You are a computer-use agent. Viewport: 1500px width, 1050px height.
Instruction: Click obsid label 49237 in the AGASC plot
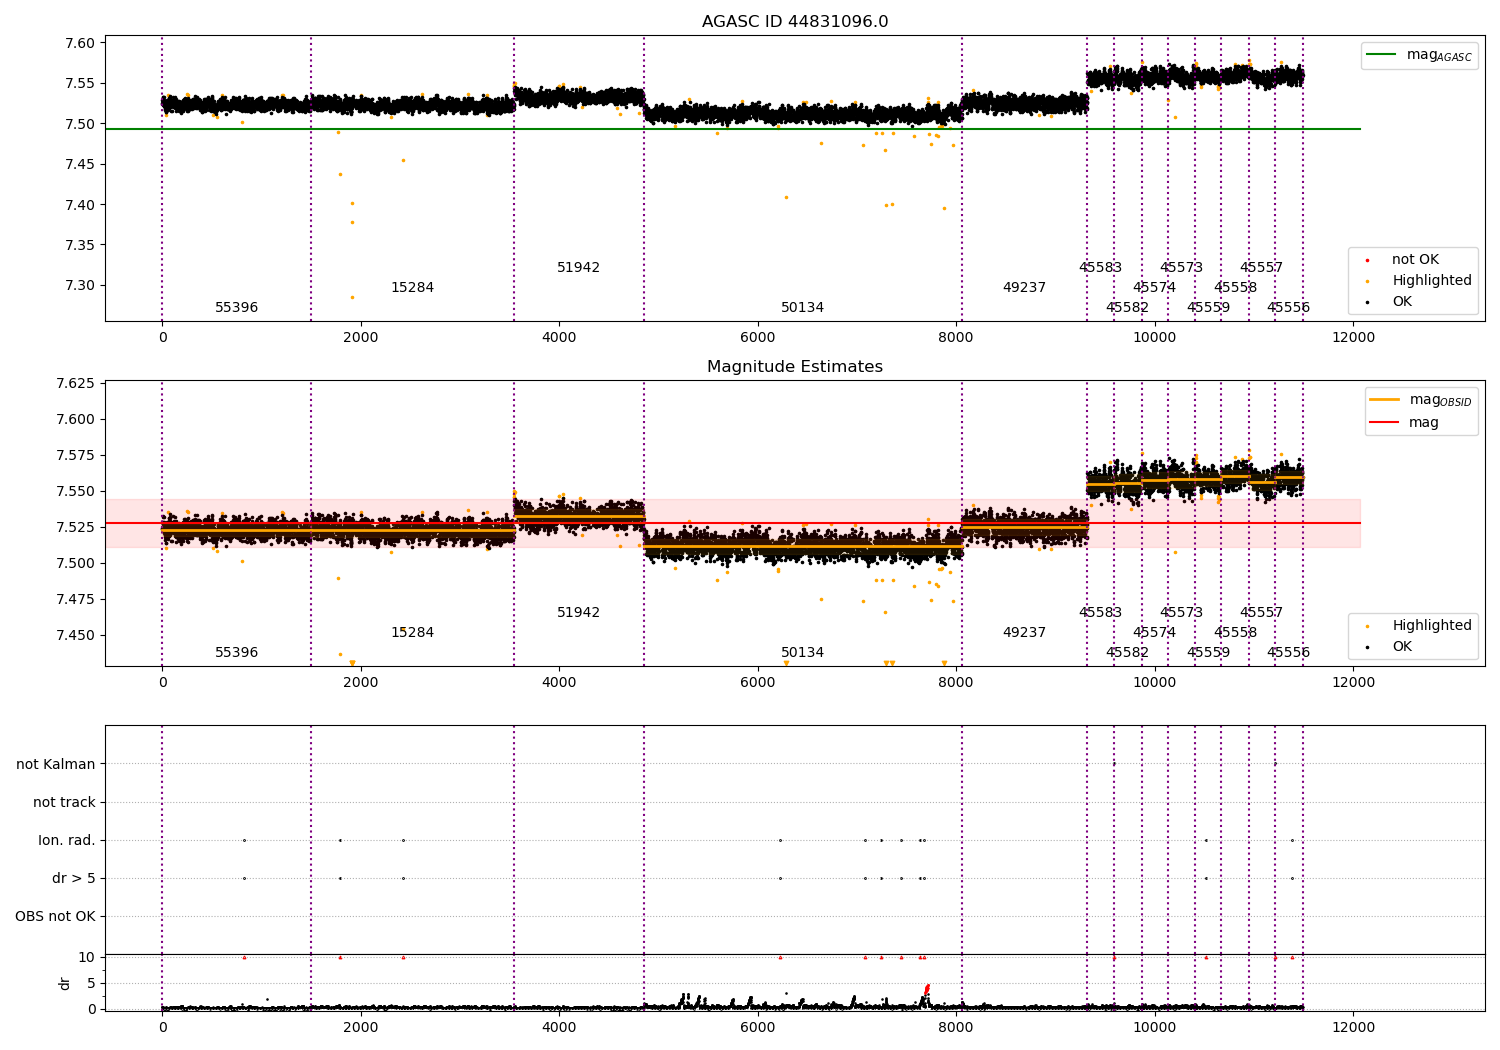[1025, 288]
